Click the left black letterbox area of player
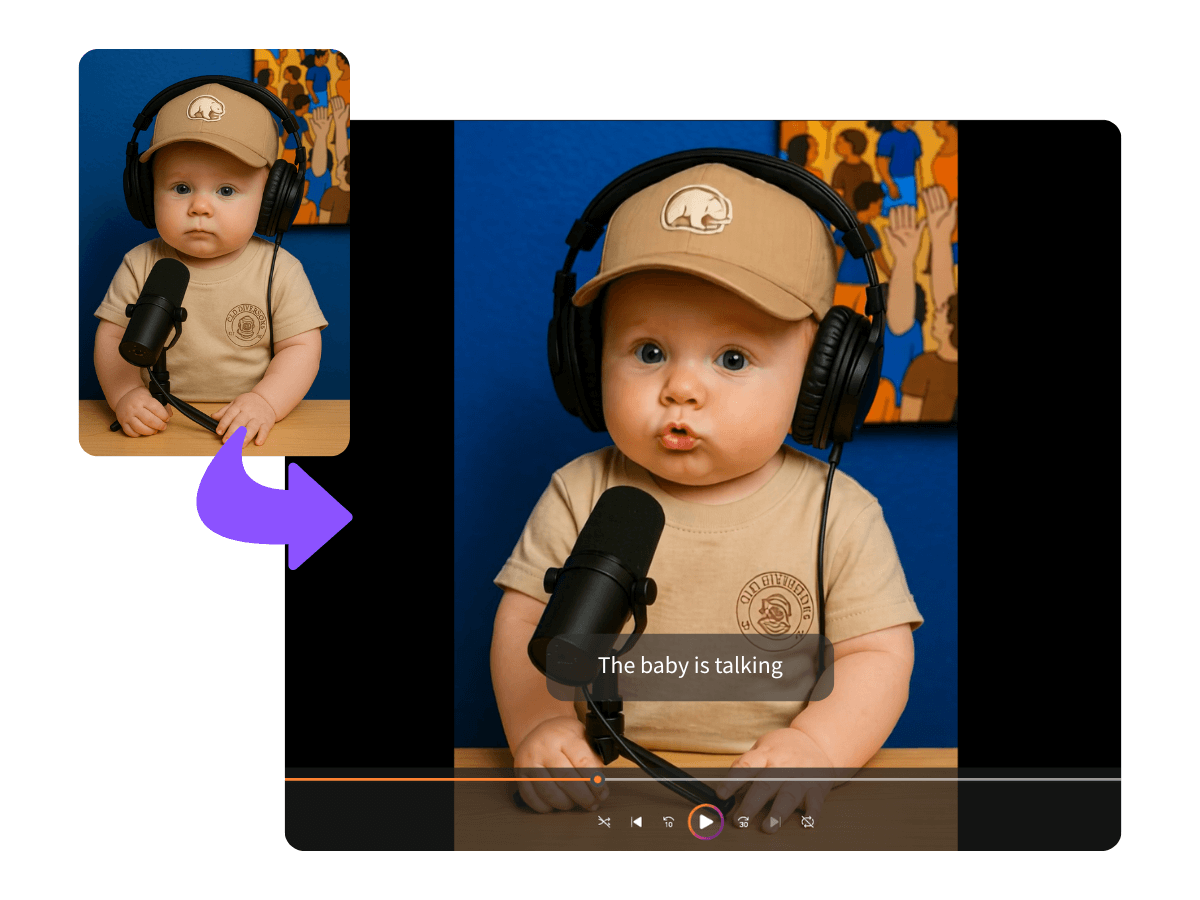This screenshot has height=900, width=1200. [x=370, y=450]
